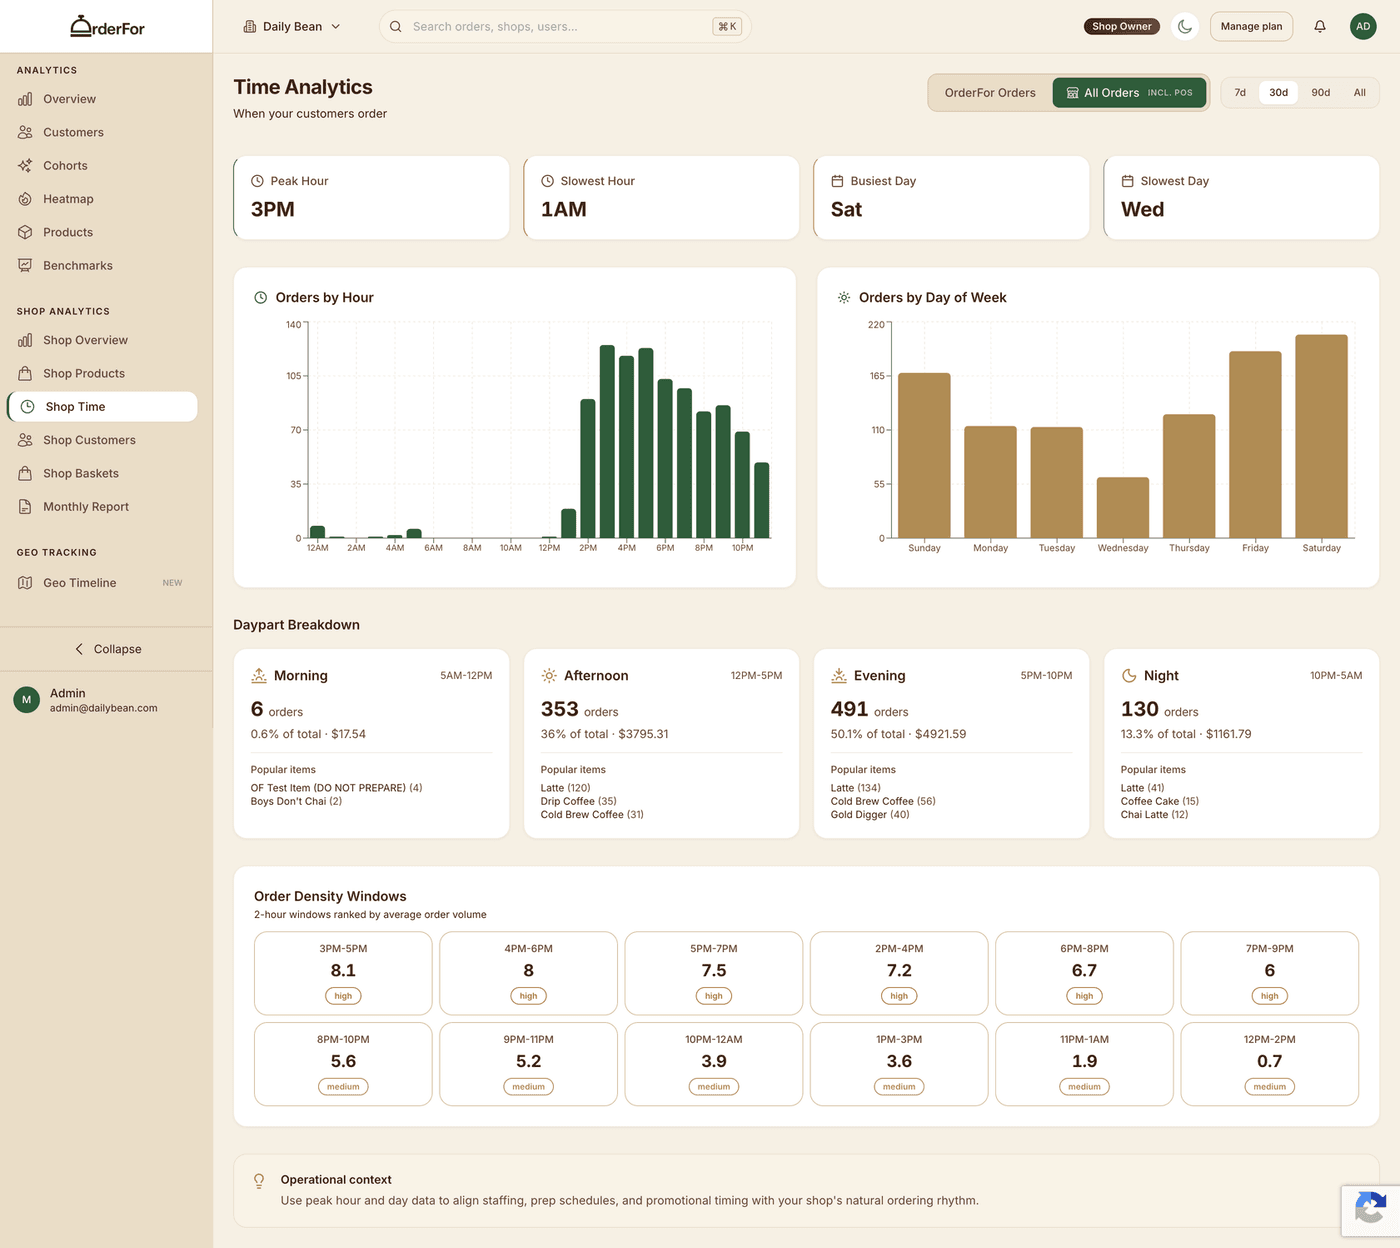1400x1248 pixels.
Task: Click the Shop Owner badge
Action: (x=1121, y=27)
